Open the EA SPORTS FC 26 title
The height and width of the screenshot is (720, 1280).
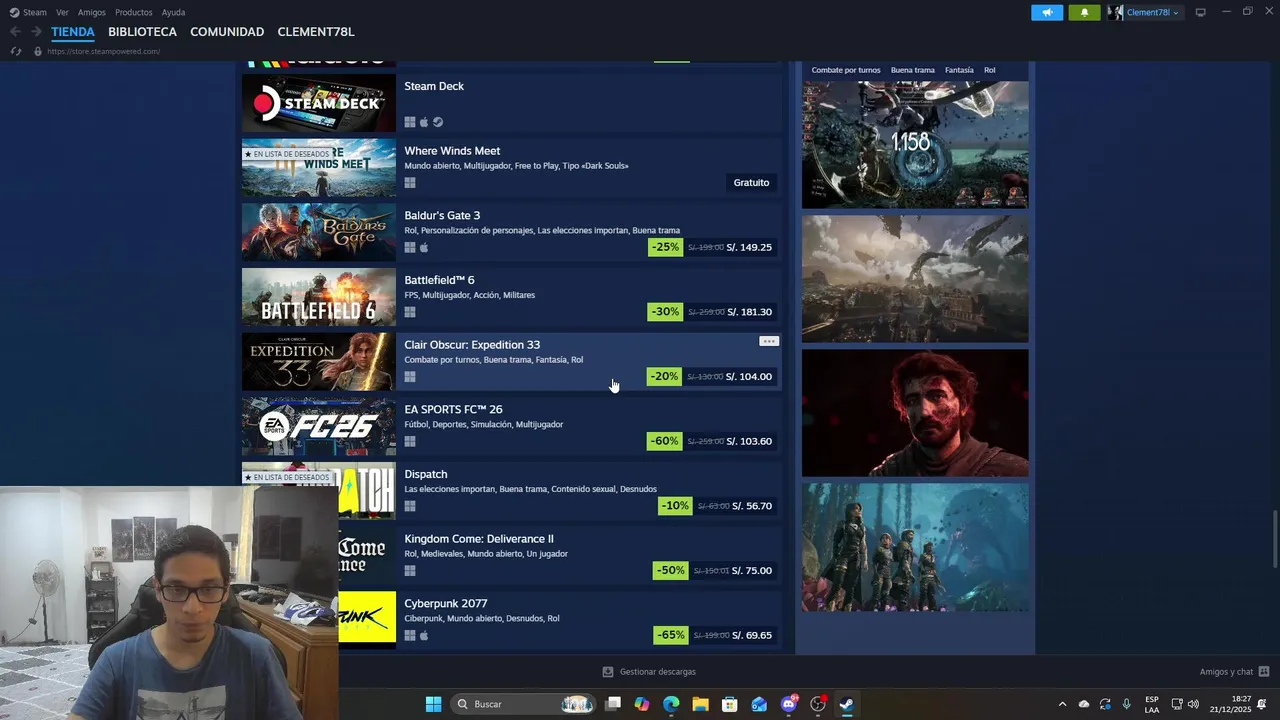[x=453, y=410]
